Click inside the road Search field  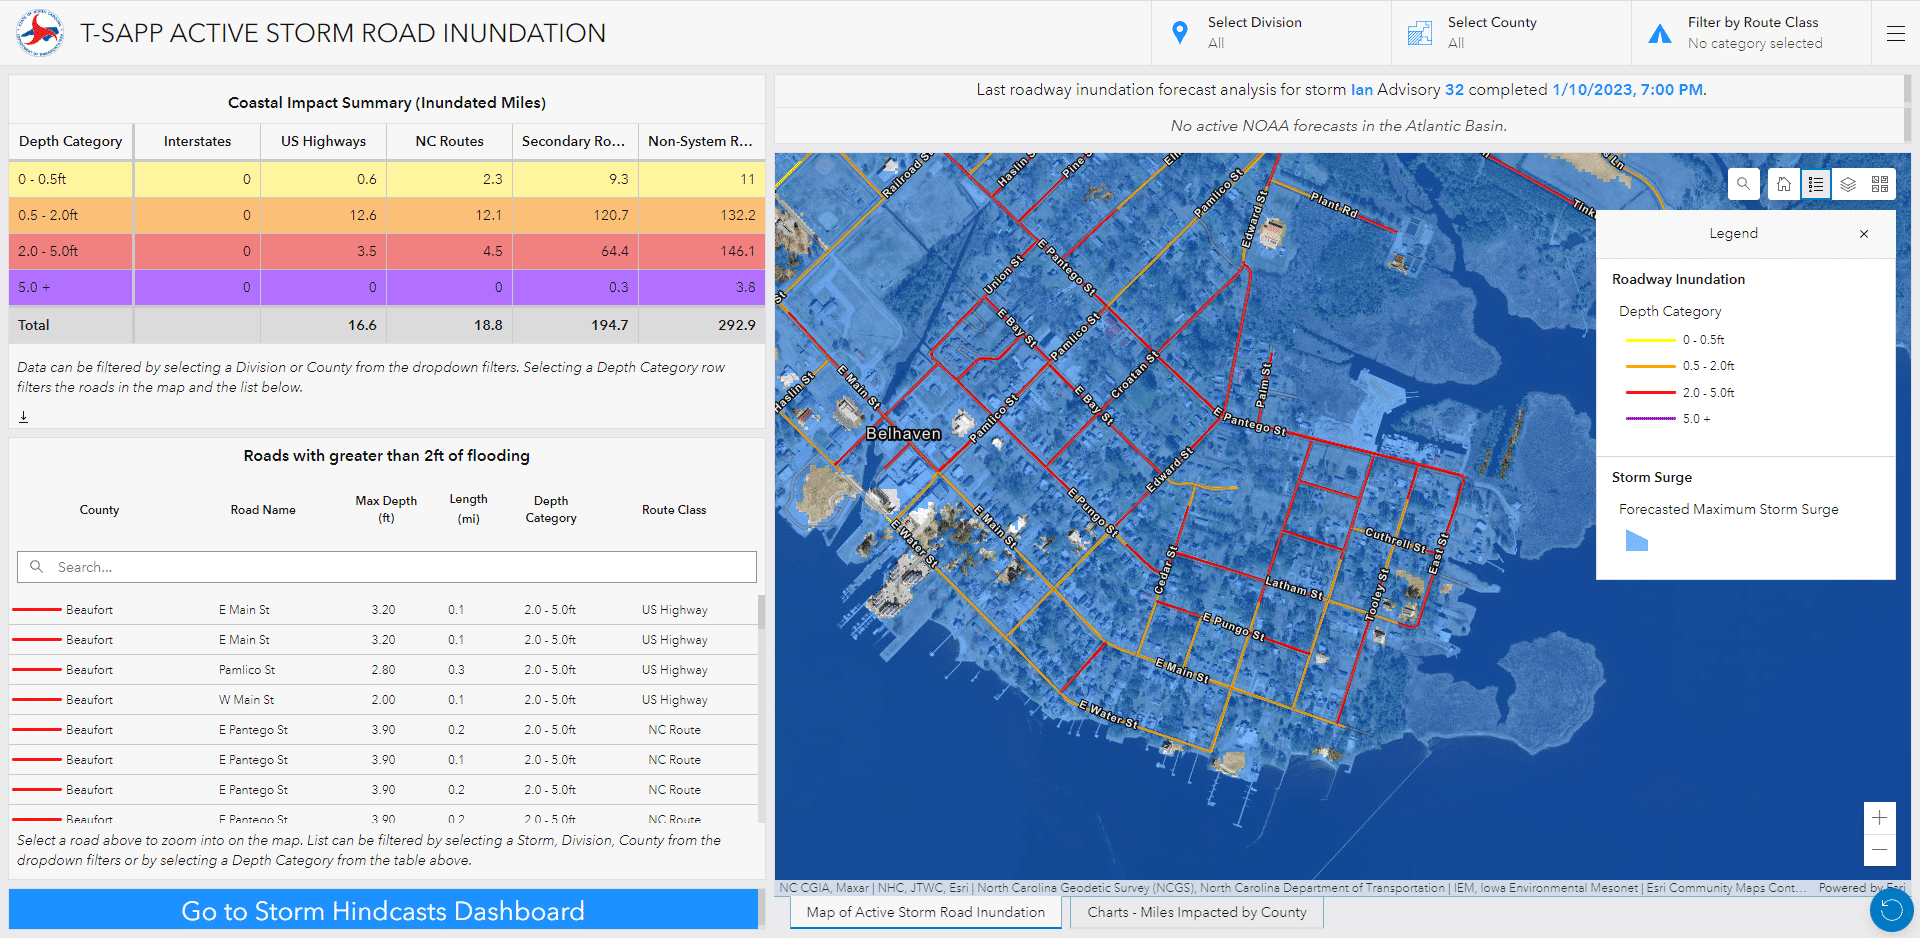click(x=387, y=567)
